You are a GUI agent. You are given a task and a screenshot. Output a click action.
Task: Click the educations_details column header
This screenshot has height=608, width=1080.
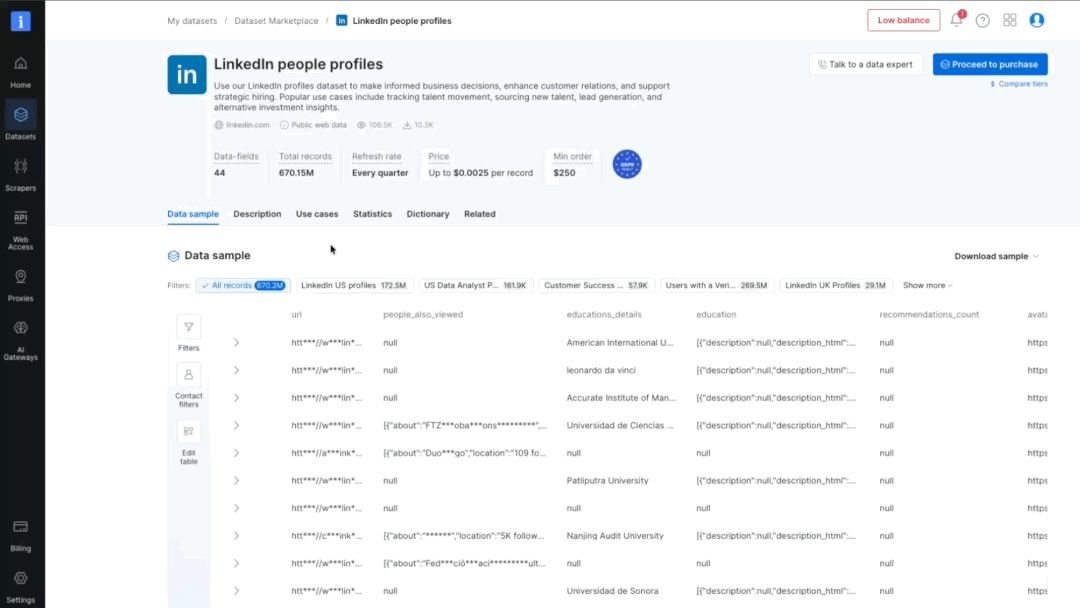[x=604, y=315]
